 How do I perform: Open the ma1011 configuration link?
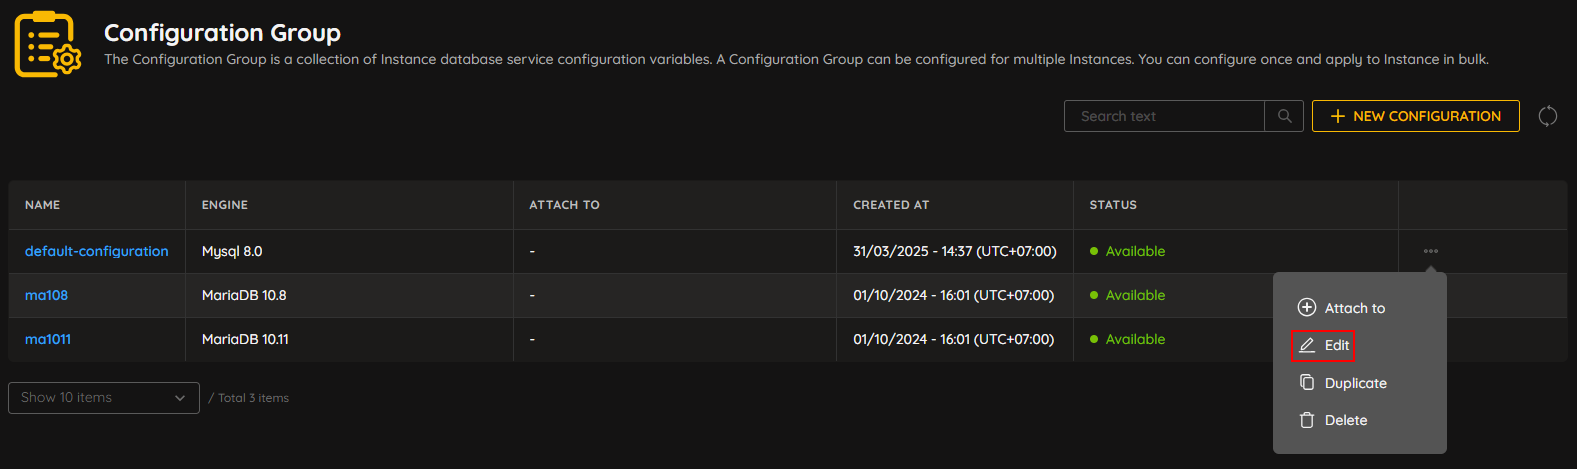[x=48, y=339]
